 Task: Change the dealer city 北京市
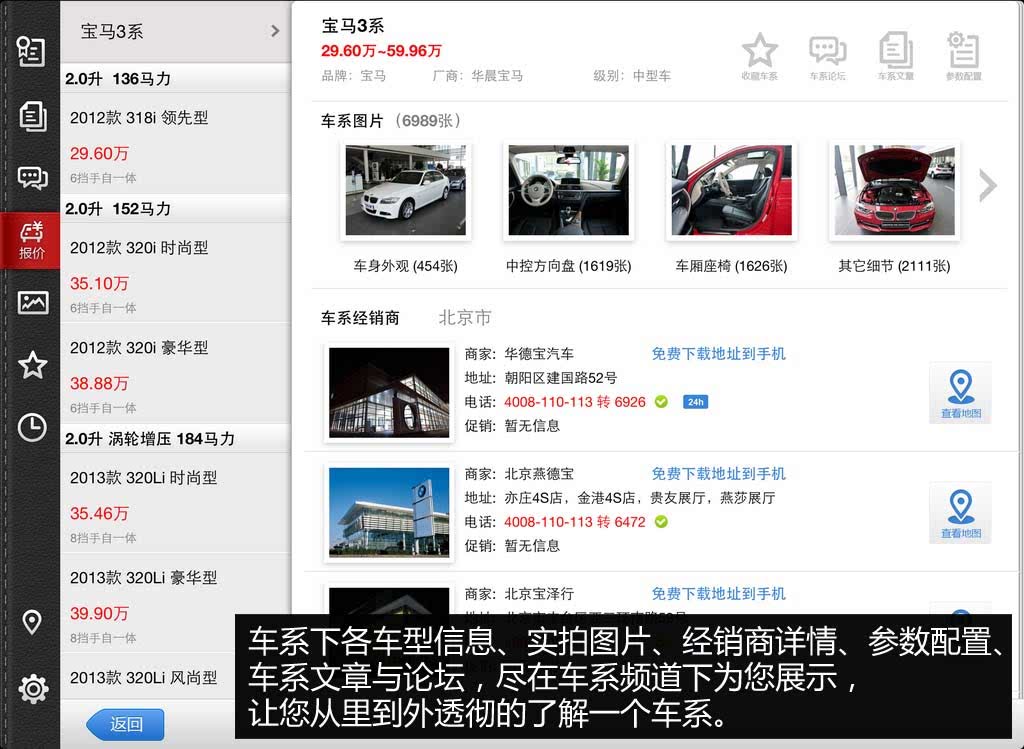[465, 318]
